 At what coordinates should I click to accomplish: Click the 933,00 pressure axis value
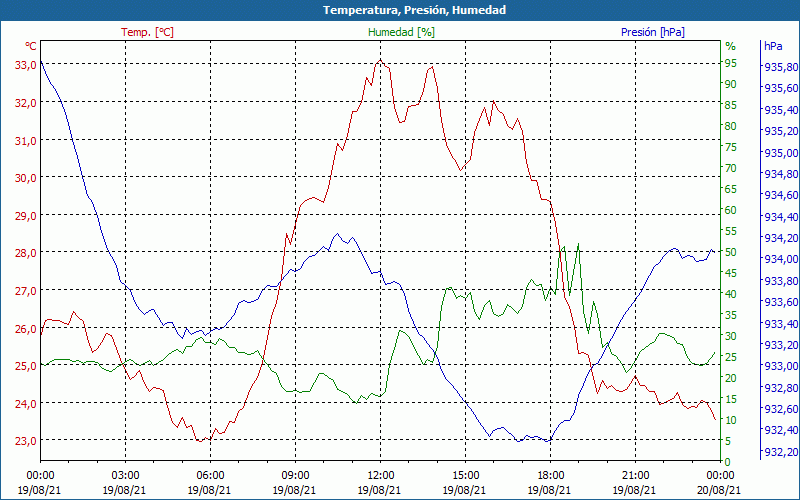781,366
